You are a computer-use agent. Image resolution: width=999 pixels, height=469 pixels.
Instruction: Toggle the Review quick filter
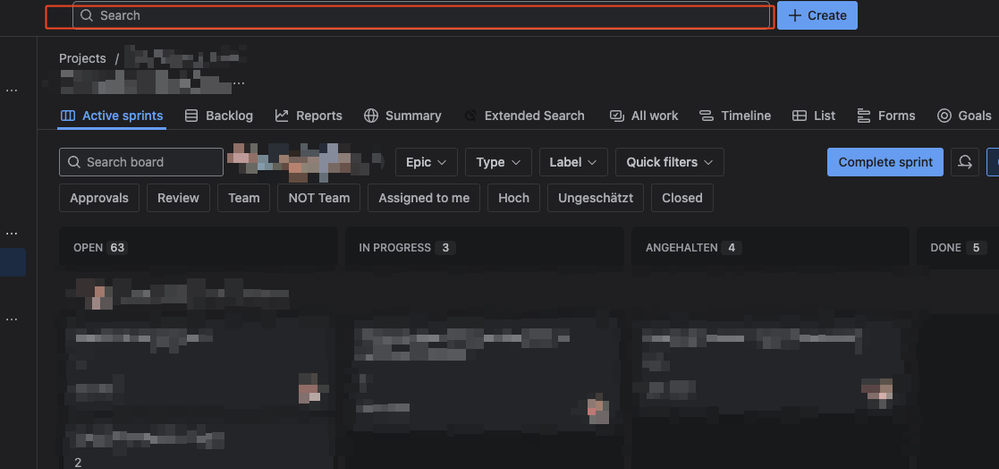(178, 198)
